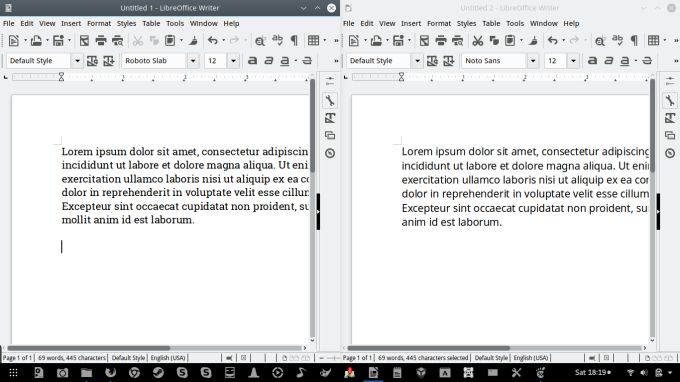The width and height of the screenshot is (680, 382).
Task: Click Cut icon in Untitled 2 toolbar
Action: [x=477, y=41]
